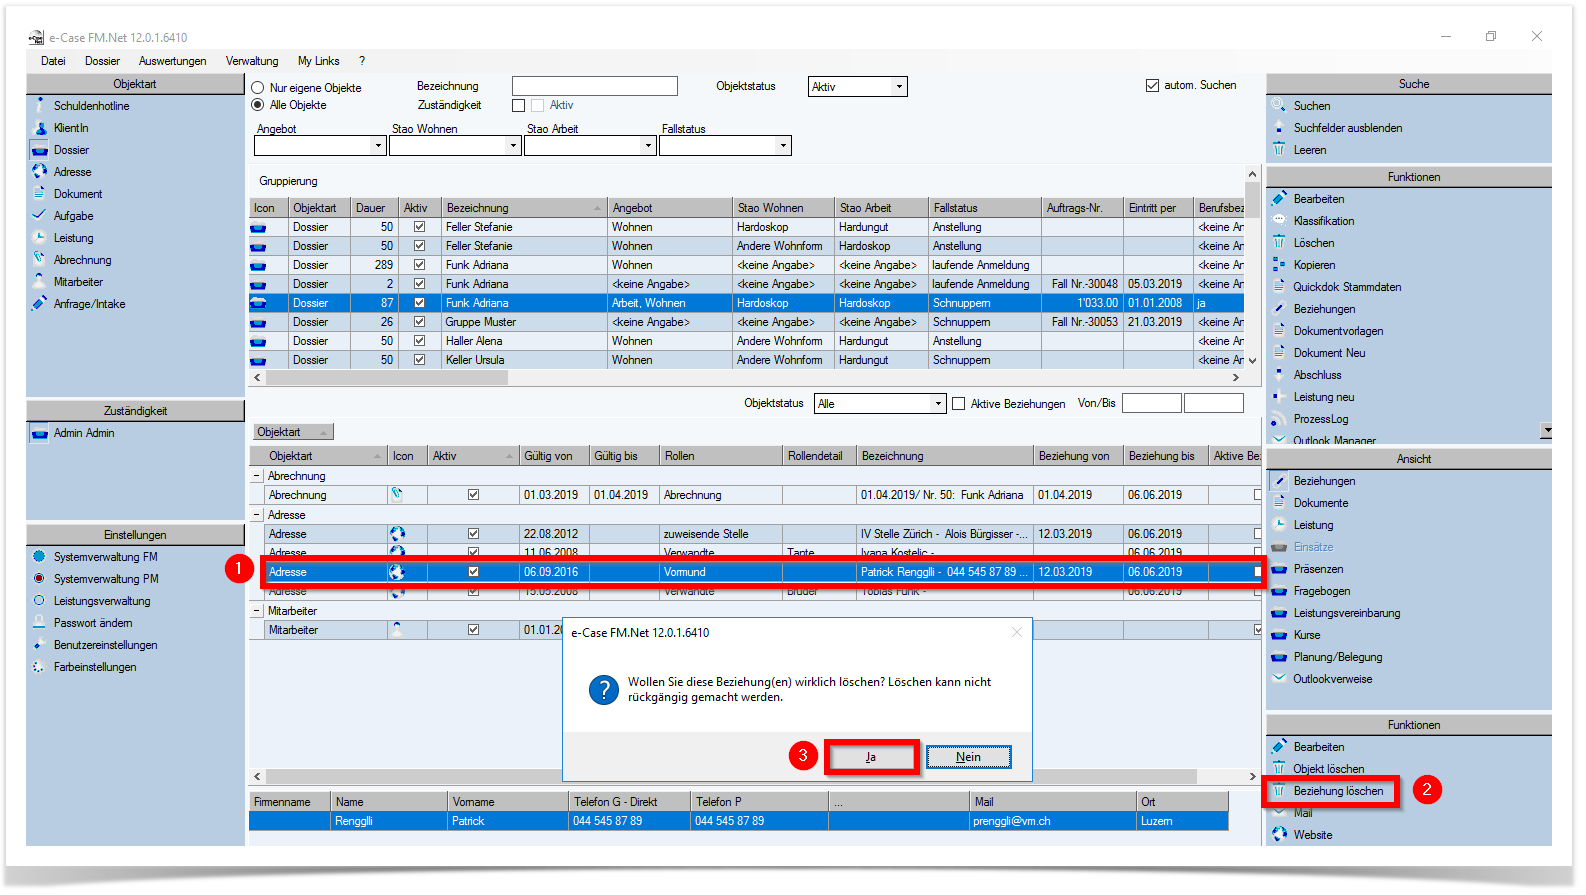
Task: Open the My Links menu
Action: click(x=319, y=61)
